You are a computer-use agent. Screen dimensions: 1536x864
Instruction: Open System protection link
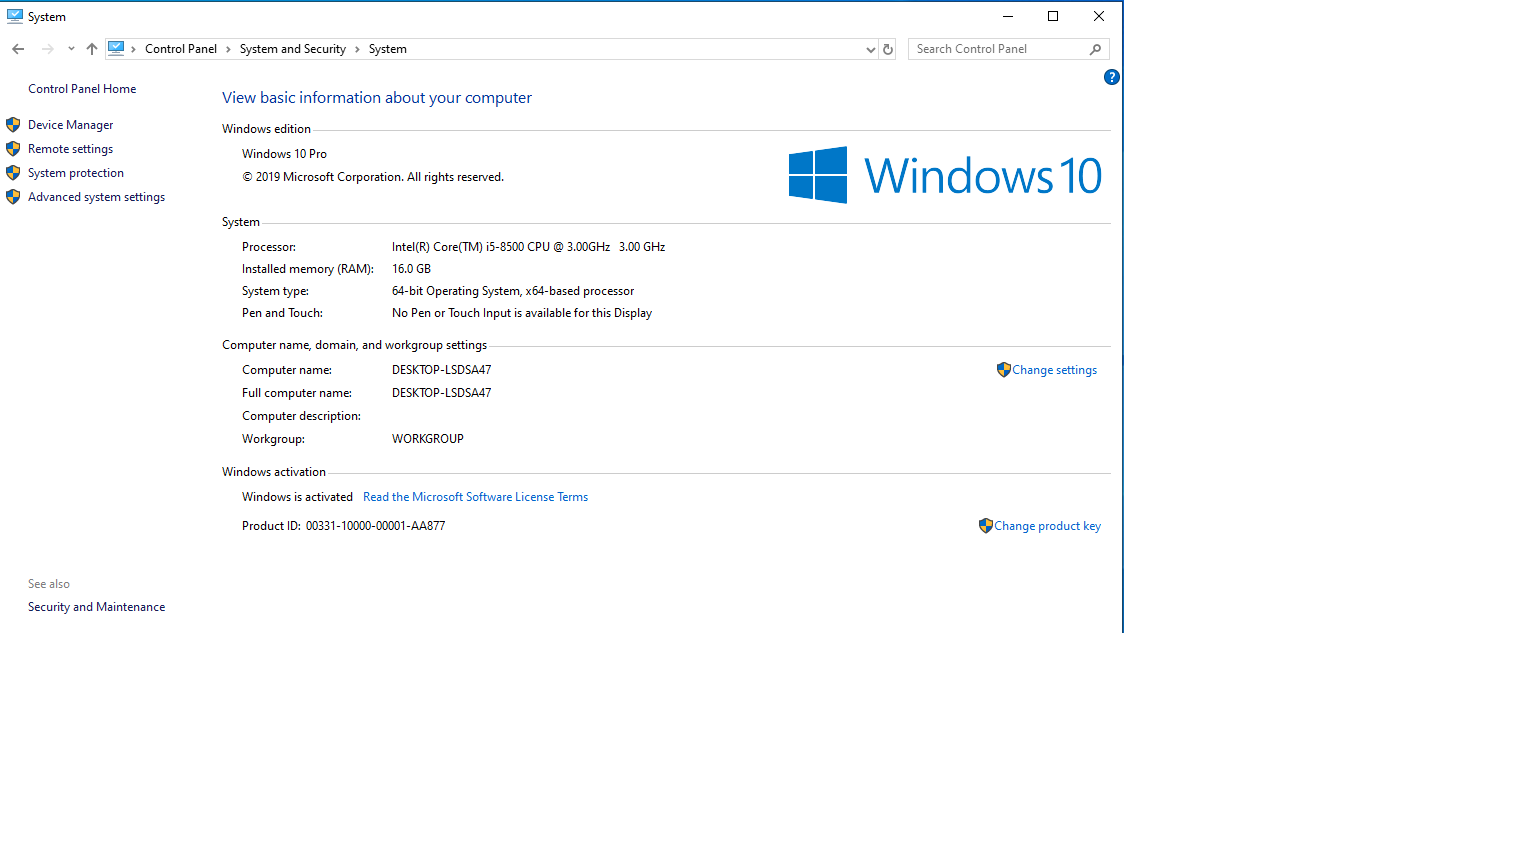(x=76, y=173)
